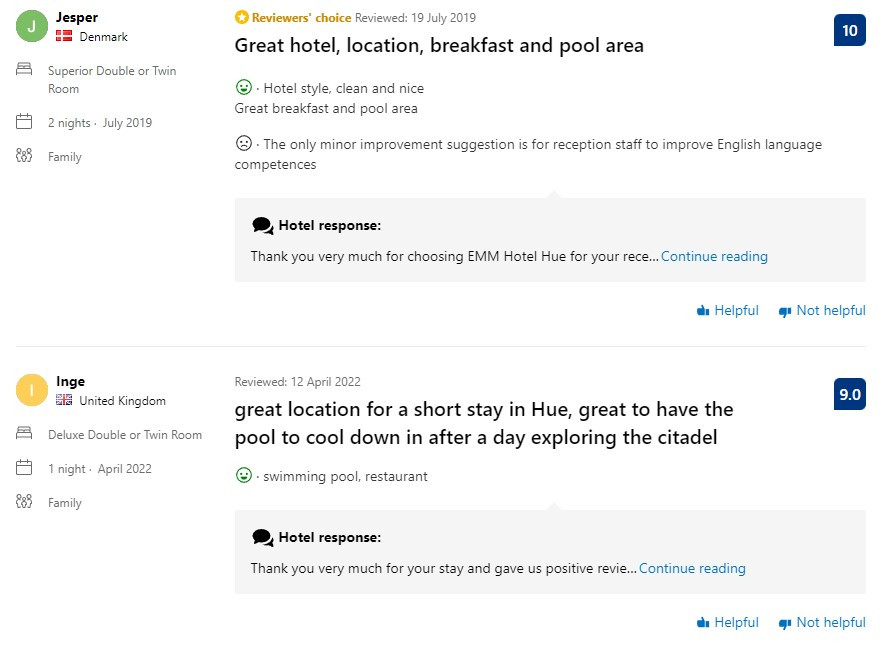Click Inge's yellow avatar circle
Image resolution: width=882 pixels, height=654 pixels.
click(x=31, y=391)
